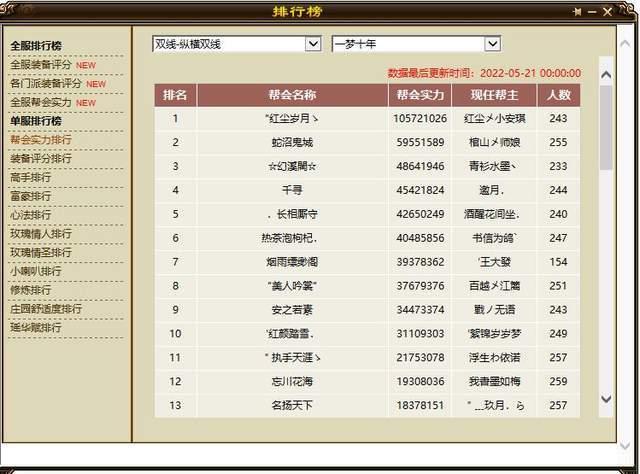Click guild leader 我寄墨如梅
Screen dimensions: 640x474
[x=494, y=382]
